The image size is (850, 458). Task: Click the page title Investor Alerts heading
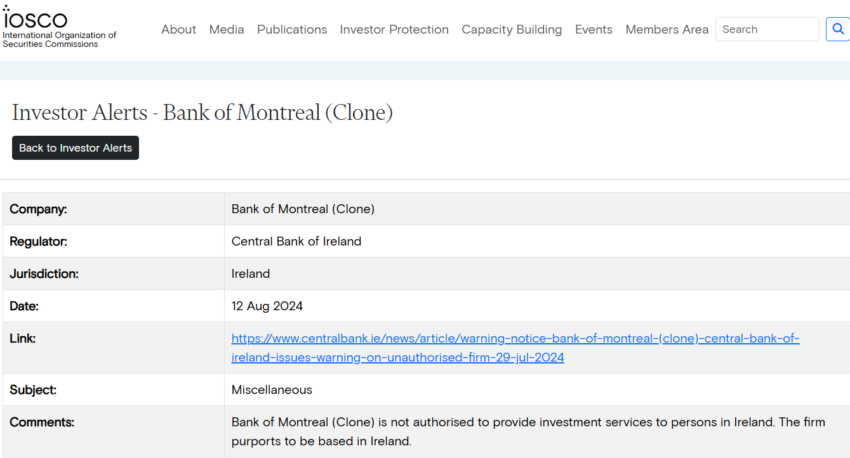202,113
